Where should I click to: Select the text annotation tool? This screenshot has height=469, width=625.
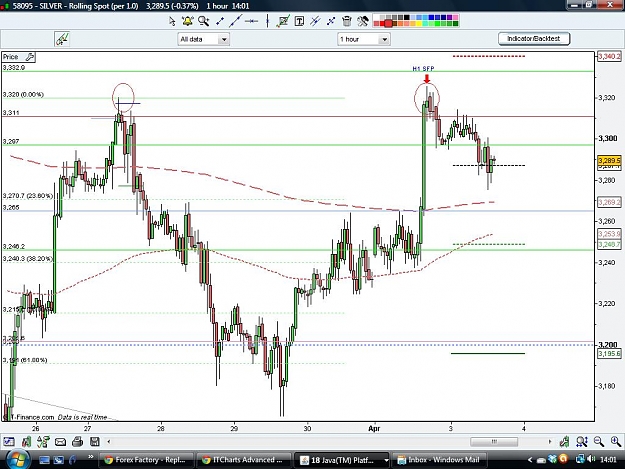point(299,21)
